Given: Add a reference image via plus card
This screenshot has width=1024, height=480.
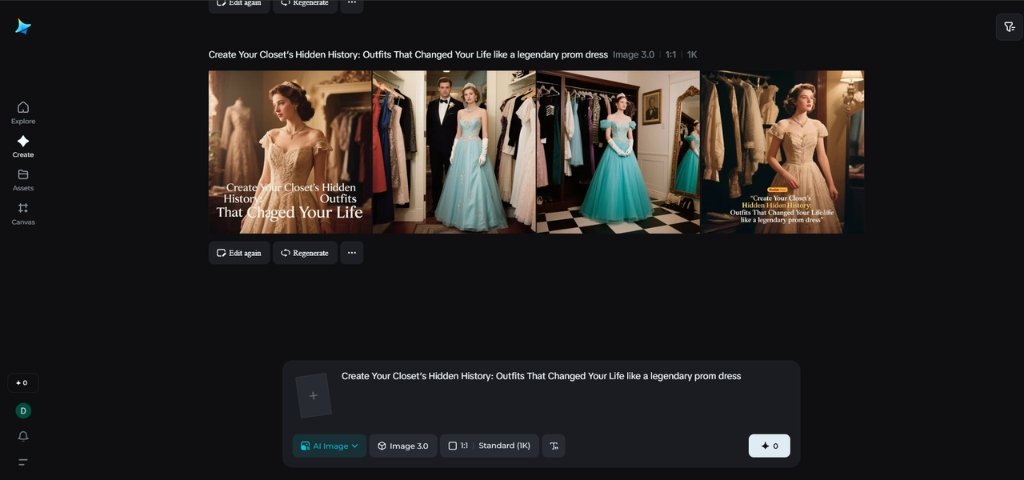Looking at the screenshot, I should coord(313,396).
